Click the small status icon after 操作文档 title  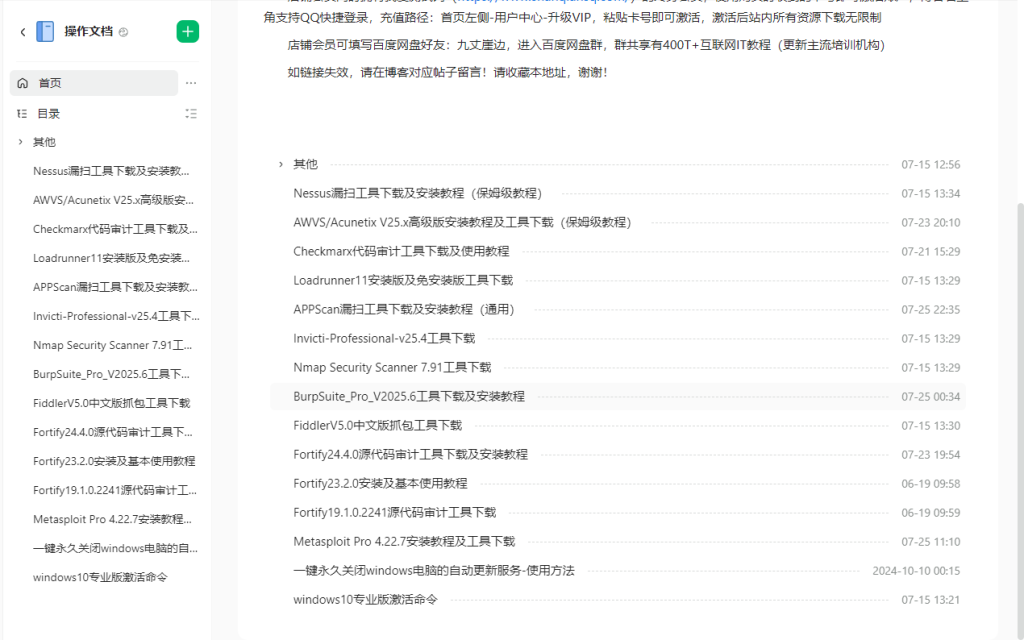[123, 32]
